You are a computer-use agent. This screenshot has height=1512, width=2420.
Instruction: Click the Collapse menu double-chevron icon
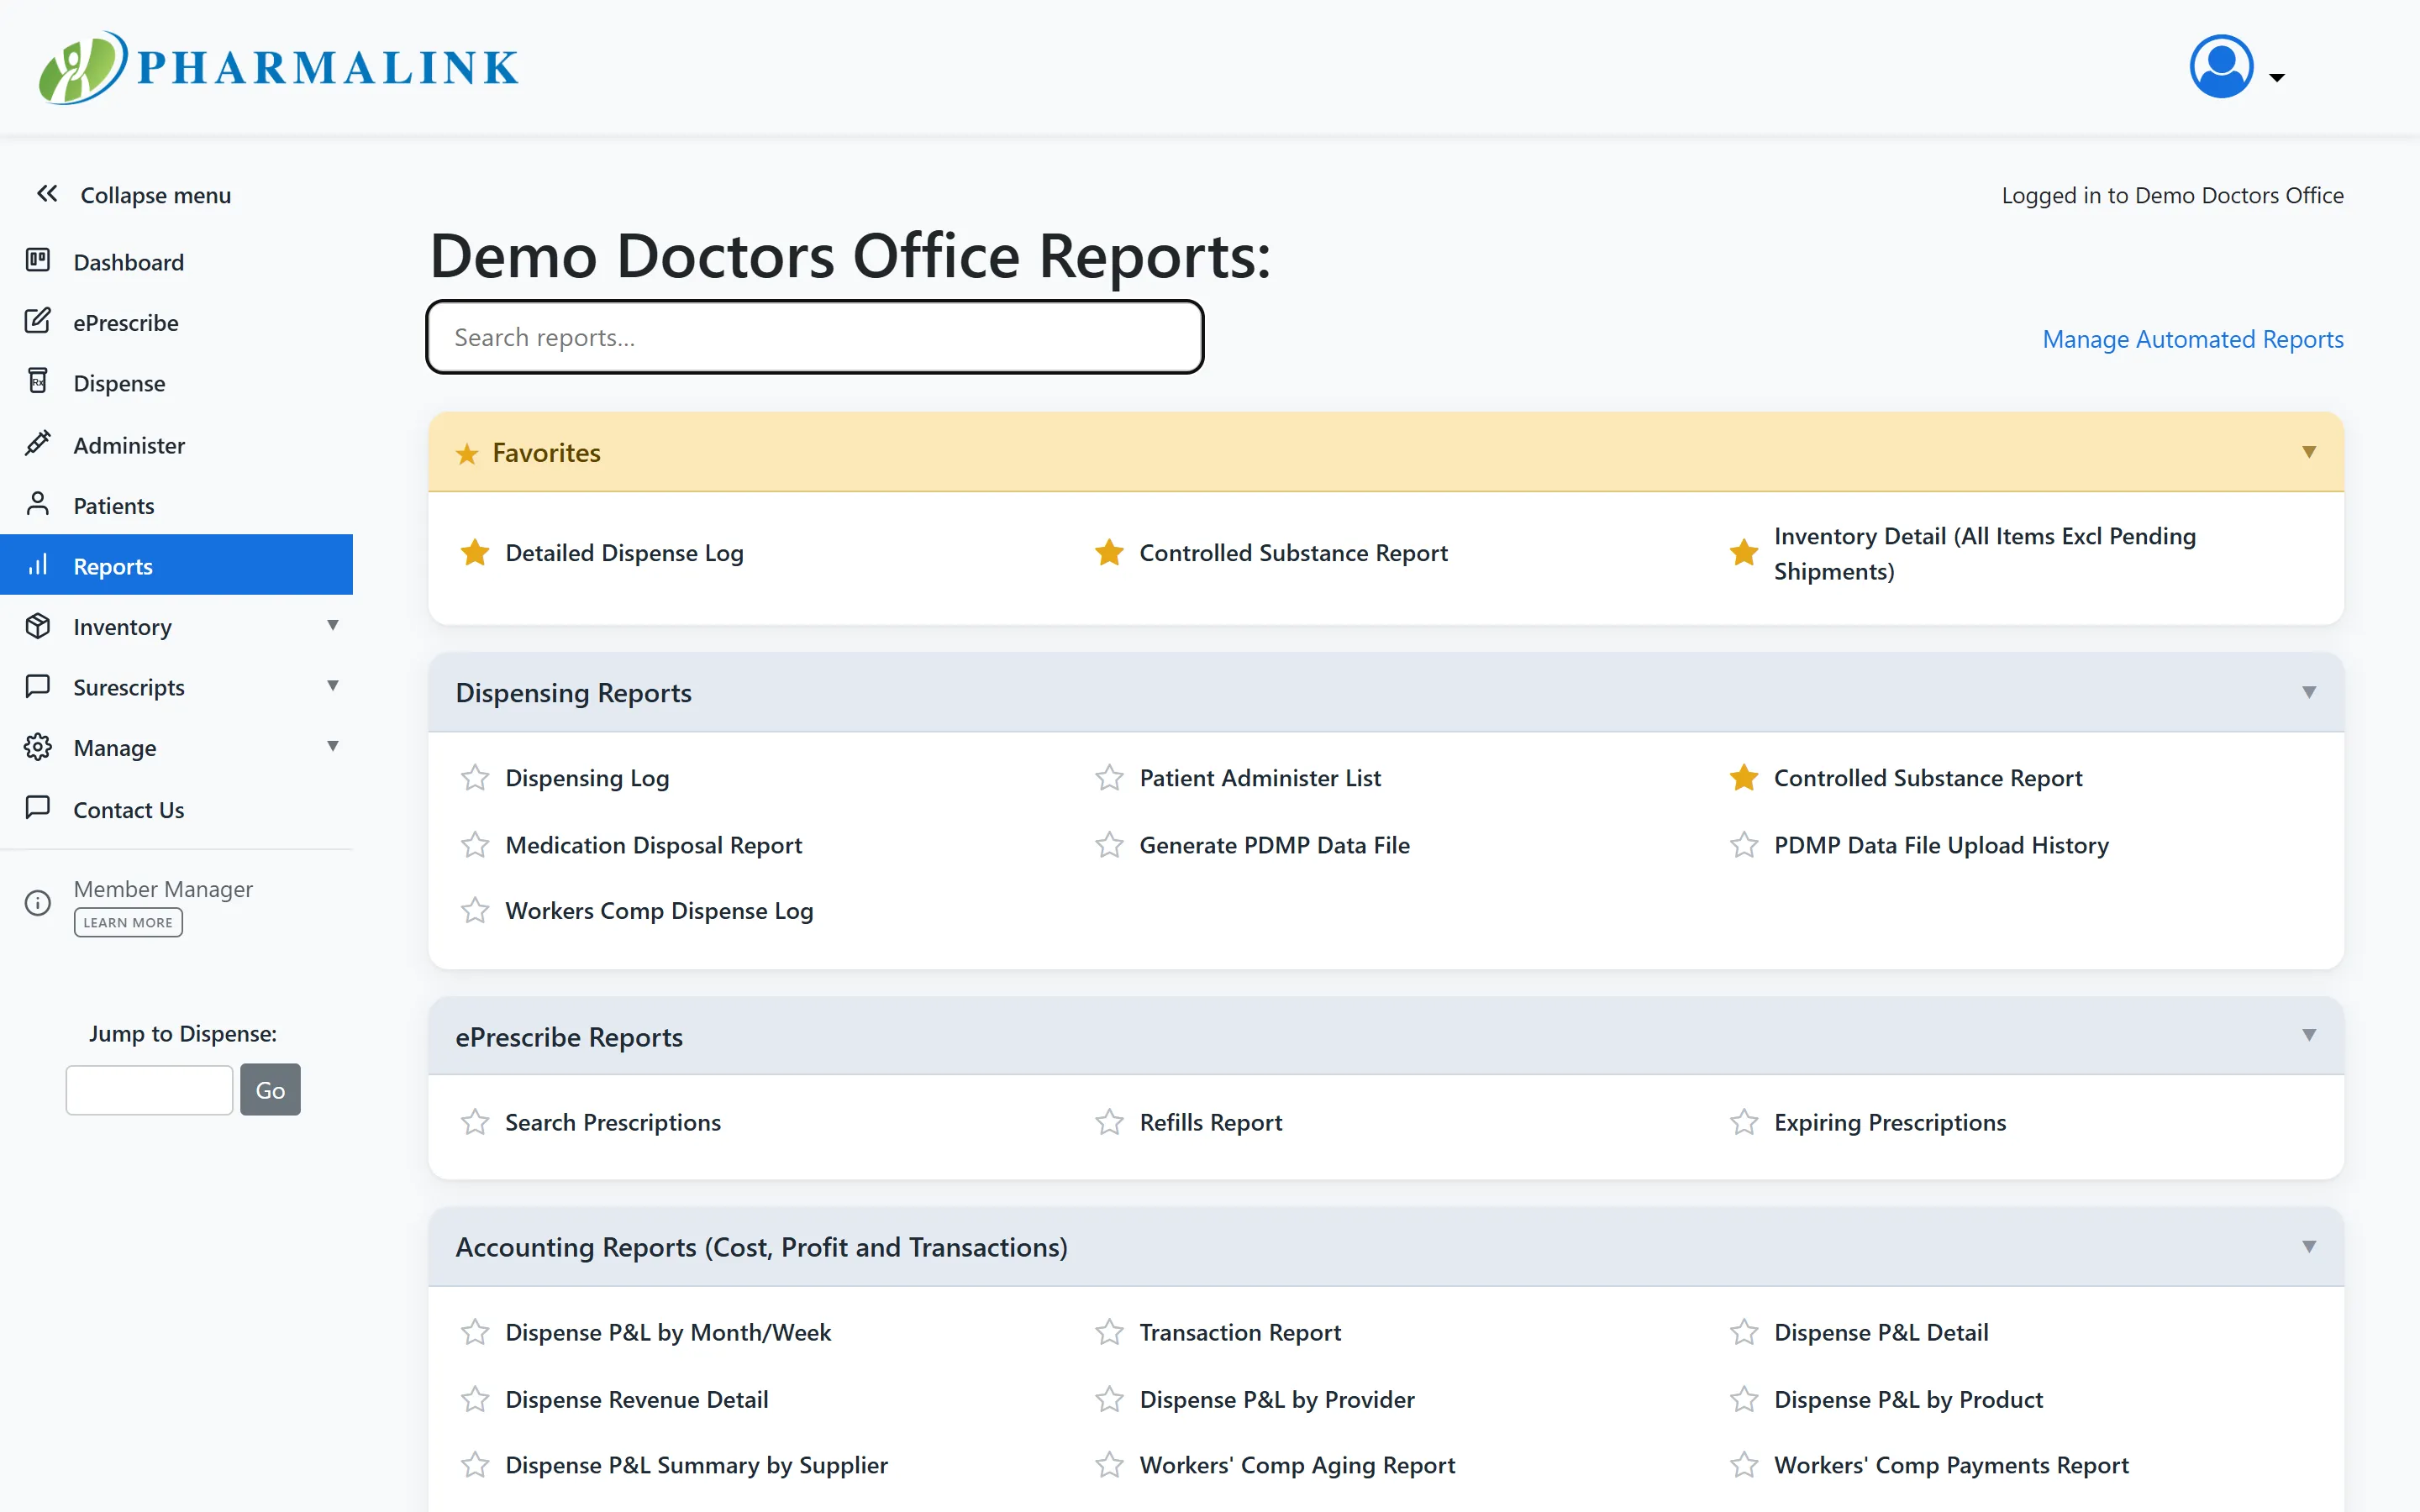47,194
